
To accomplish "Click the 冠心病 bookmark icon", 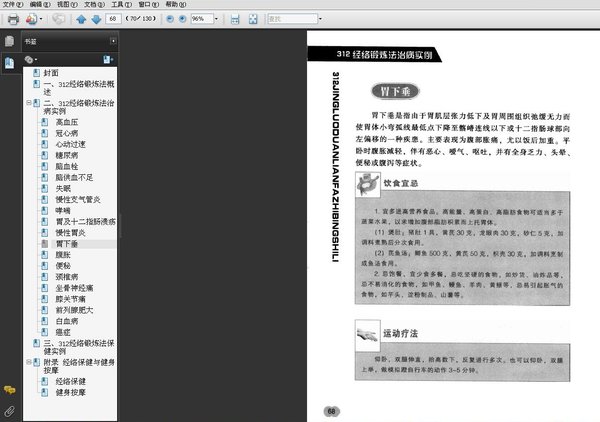I will [45, 133].
